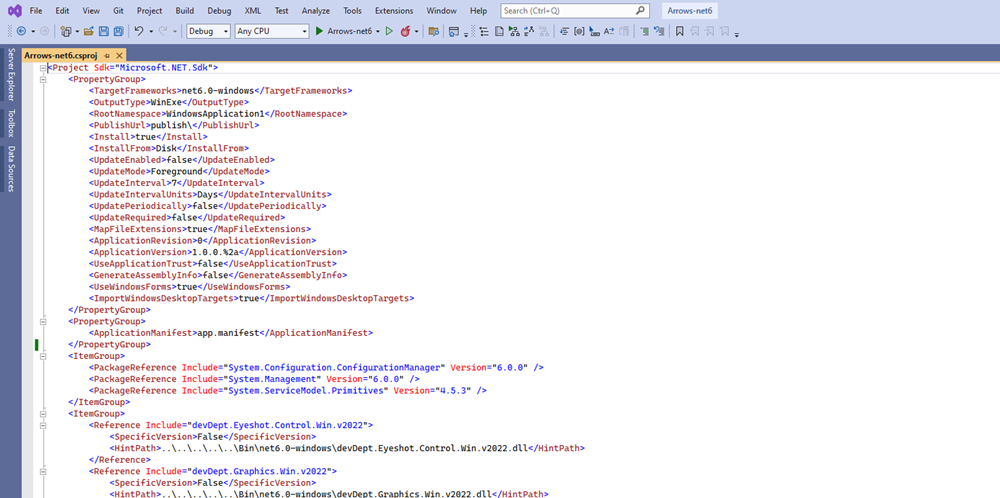Collapse the first PropertyGroup node
This screenshot has height=498, width=1000.
point(42,79)
